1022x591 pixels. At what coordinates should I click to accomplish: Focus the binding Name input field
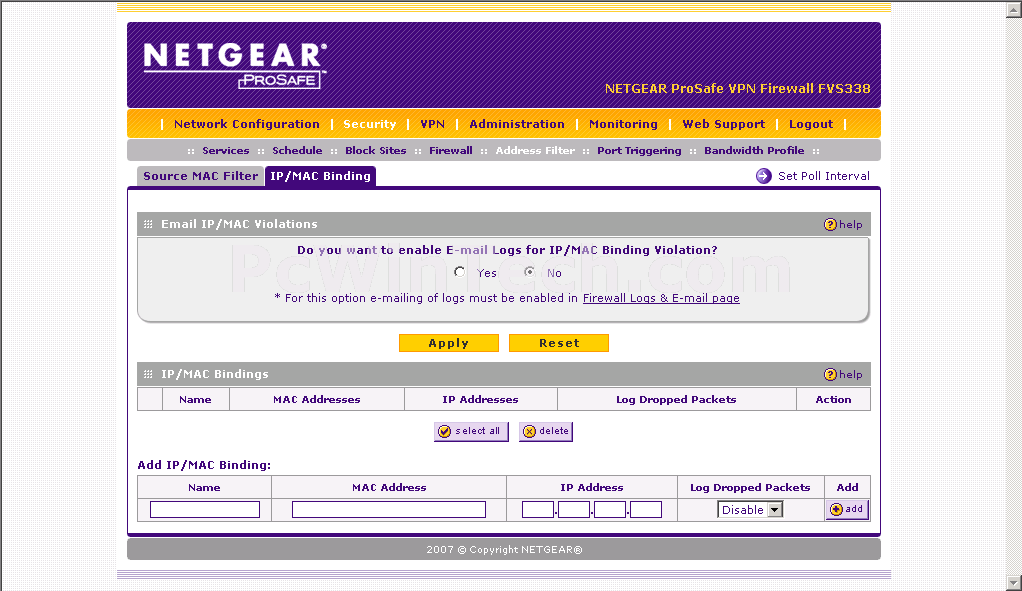pos(205,510)
